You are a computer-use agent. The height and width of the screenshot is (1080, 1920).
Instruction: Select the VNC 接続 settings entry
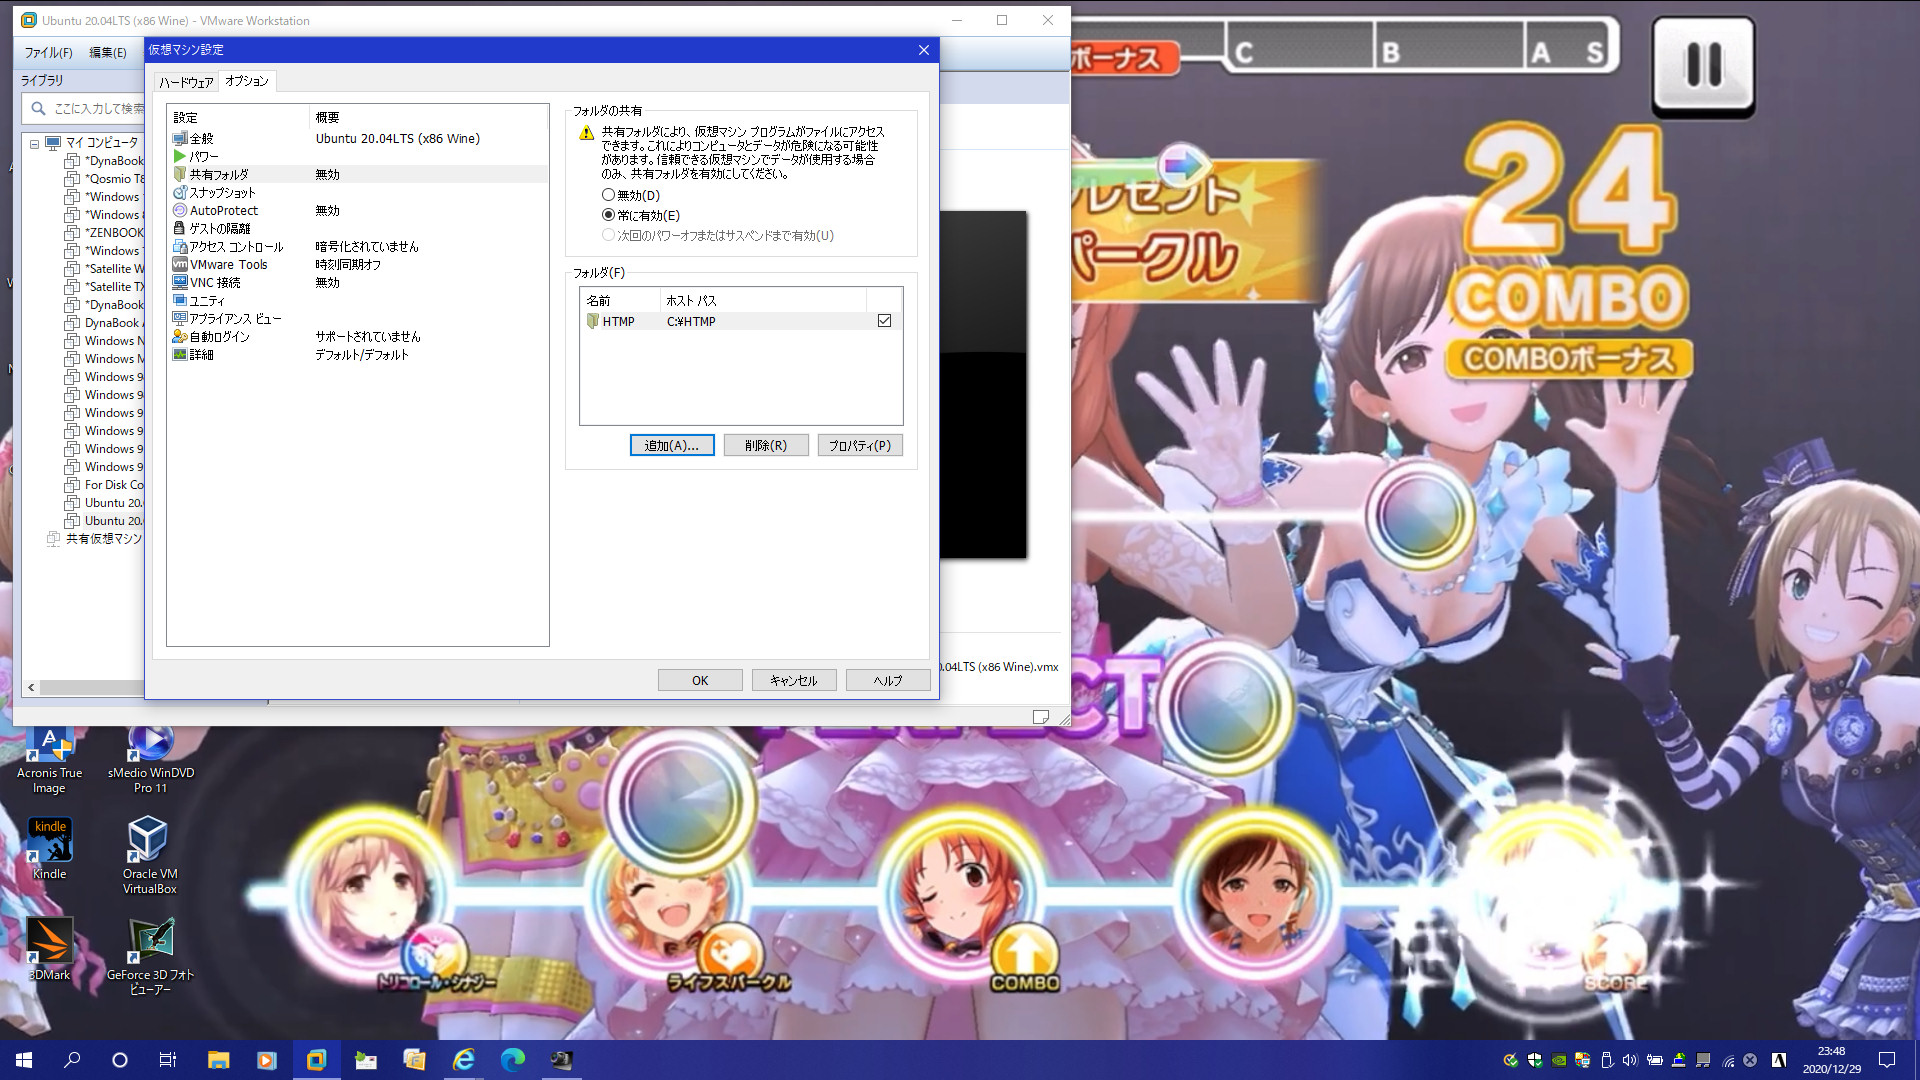pos(357,282)
